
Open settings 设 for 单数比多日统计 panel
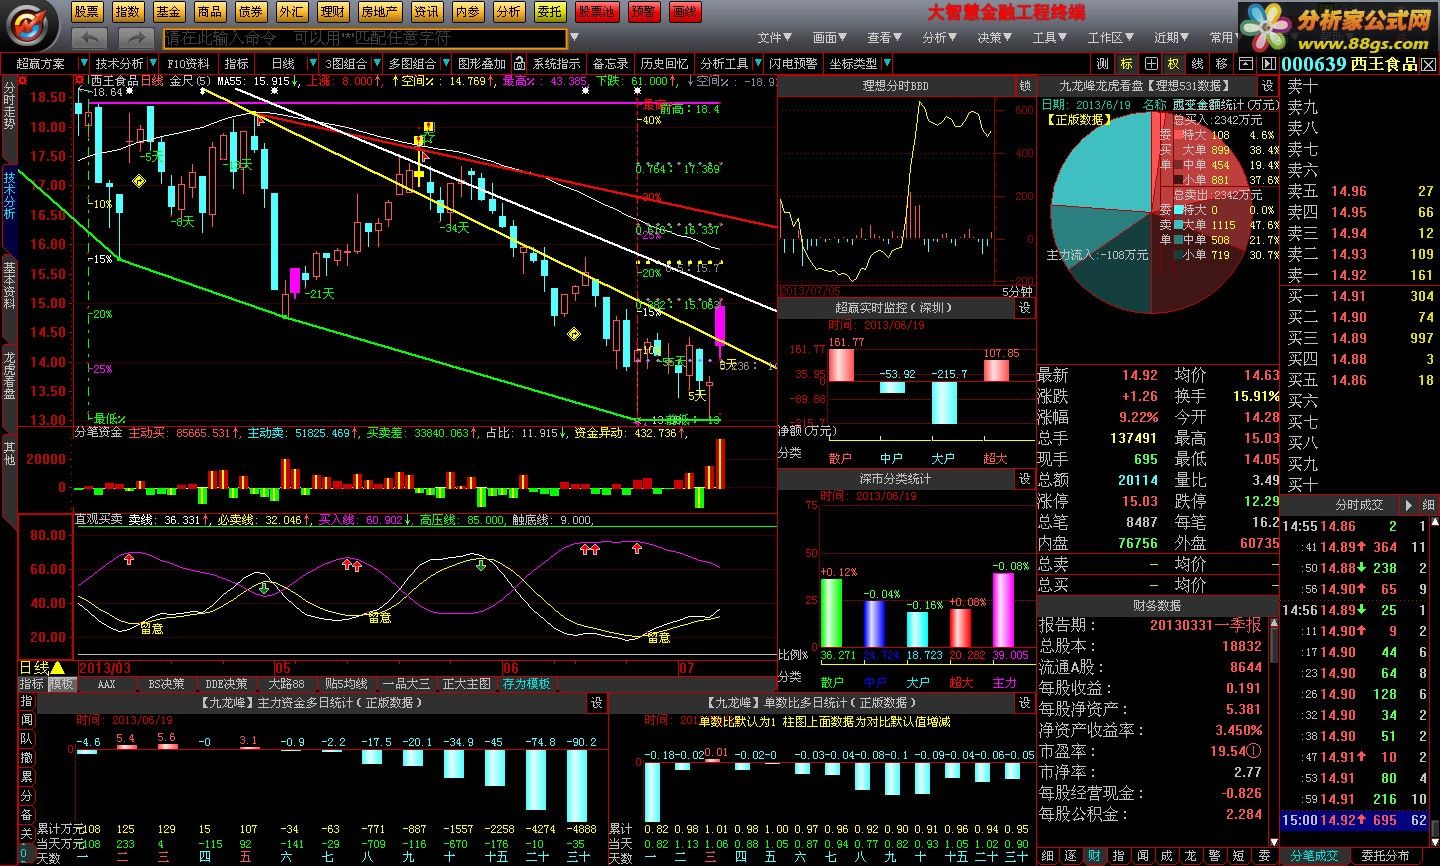(1025, 703)
